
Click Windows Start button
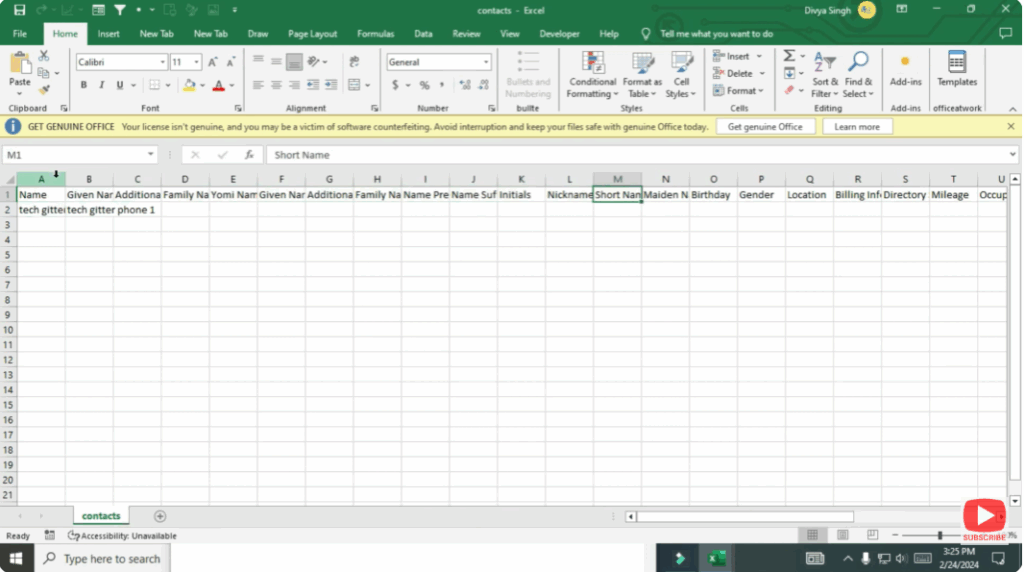pyautogui.click(x=16, y=558)
